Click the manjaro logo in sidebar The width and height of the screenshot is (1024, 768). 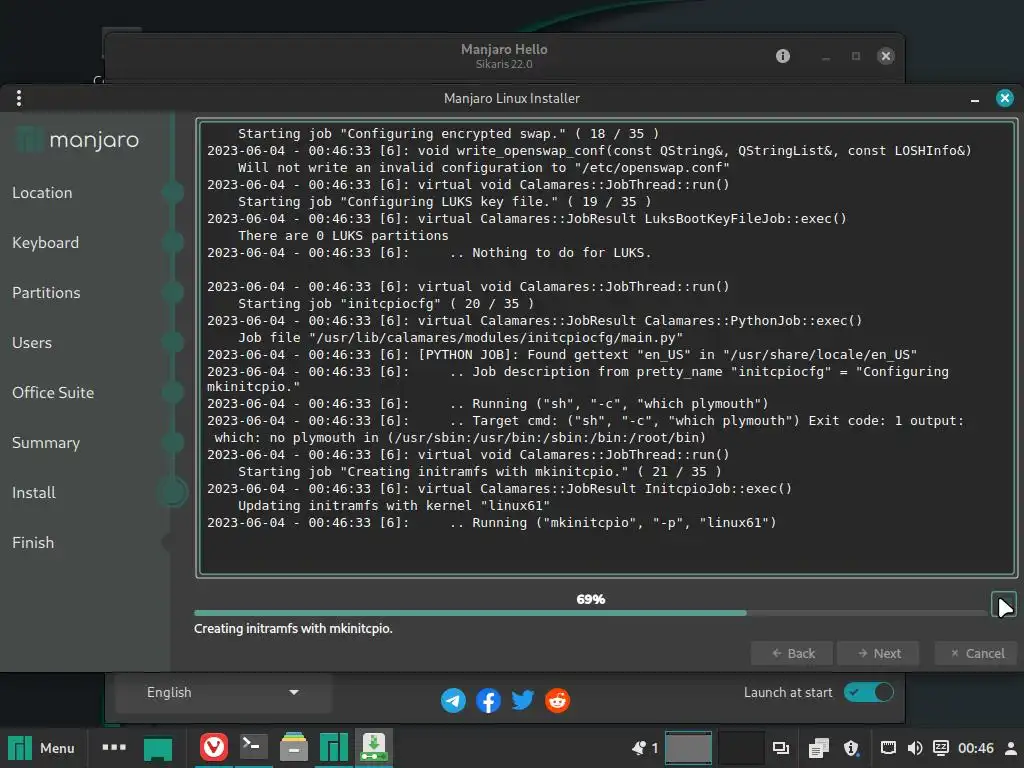click(78, 140)
